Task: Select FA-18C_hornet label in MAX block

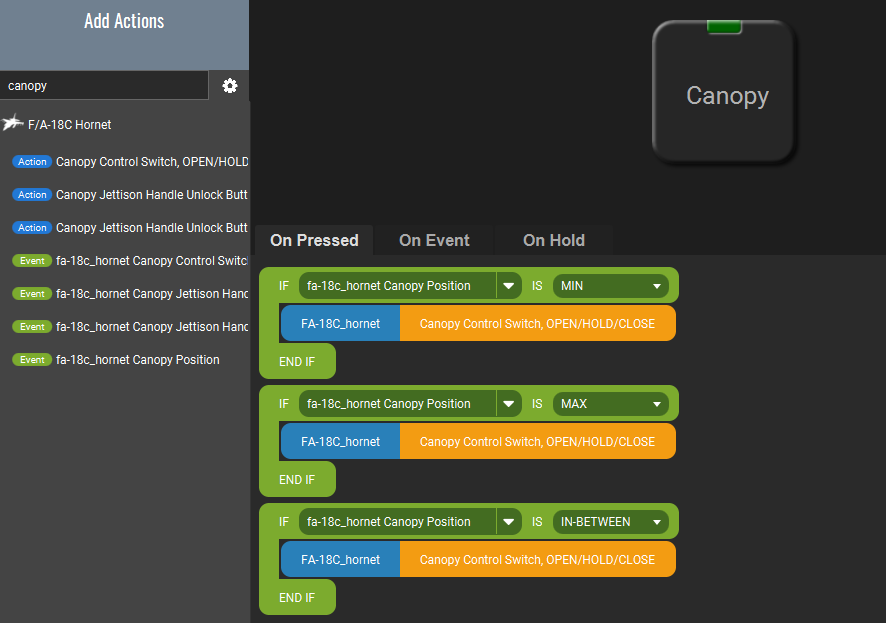Action: coord(340,442)
